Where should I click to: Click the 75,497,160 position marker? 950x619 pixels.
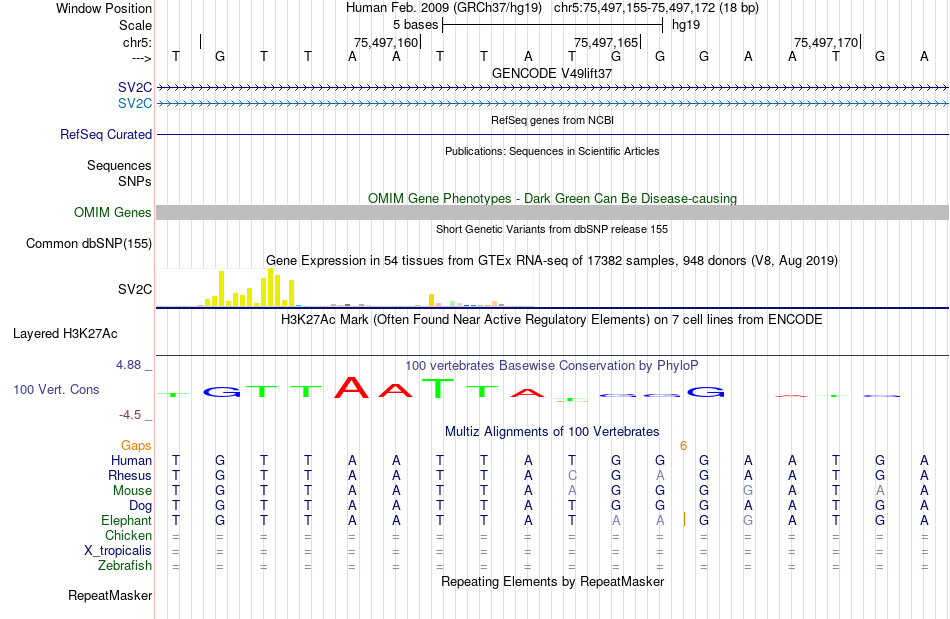388,42
